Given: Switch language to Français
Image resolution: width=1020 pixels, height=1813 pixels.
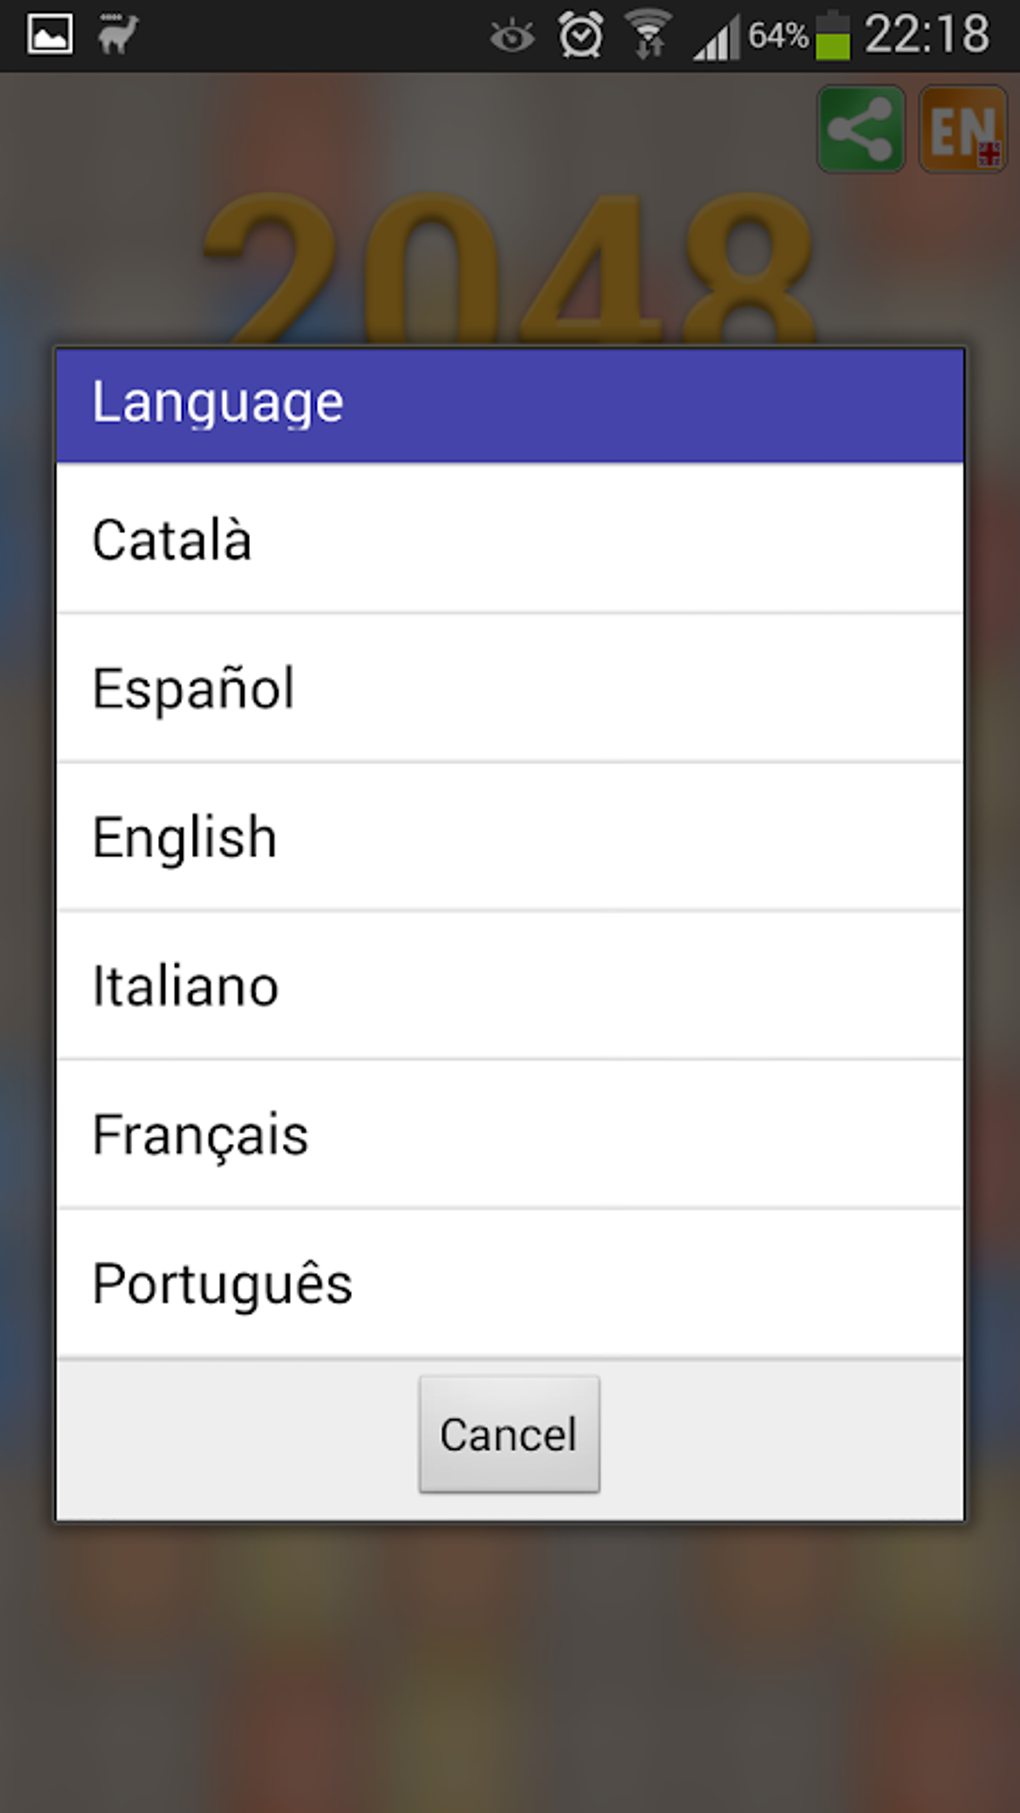Looking at the screenshot, I should (509, 1135).
